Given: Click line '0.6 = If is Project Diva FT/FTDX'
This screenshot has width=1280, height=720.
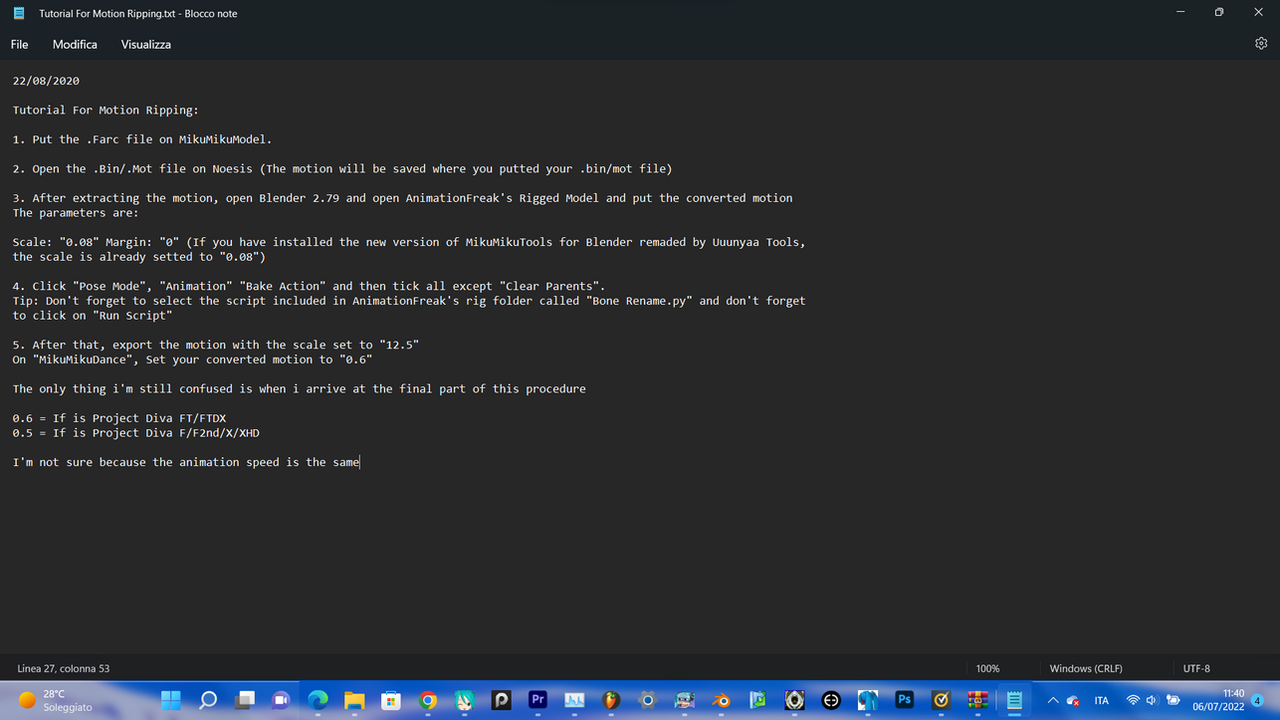Looking at the screenshot, I should pos(119,418).
